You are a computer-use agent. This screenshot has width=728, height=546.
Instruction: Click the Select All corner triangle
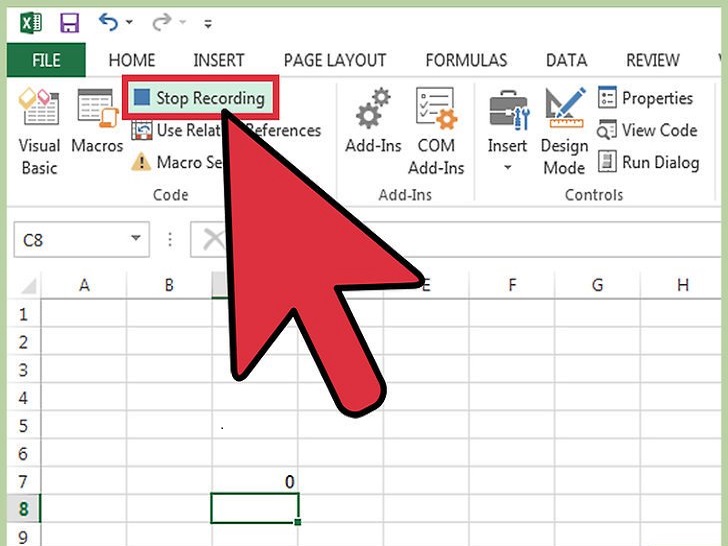coord(29,286)
